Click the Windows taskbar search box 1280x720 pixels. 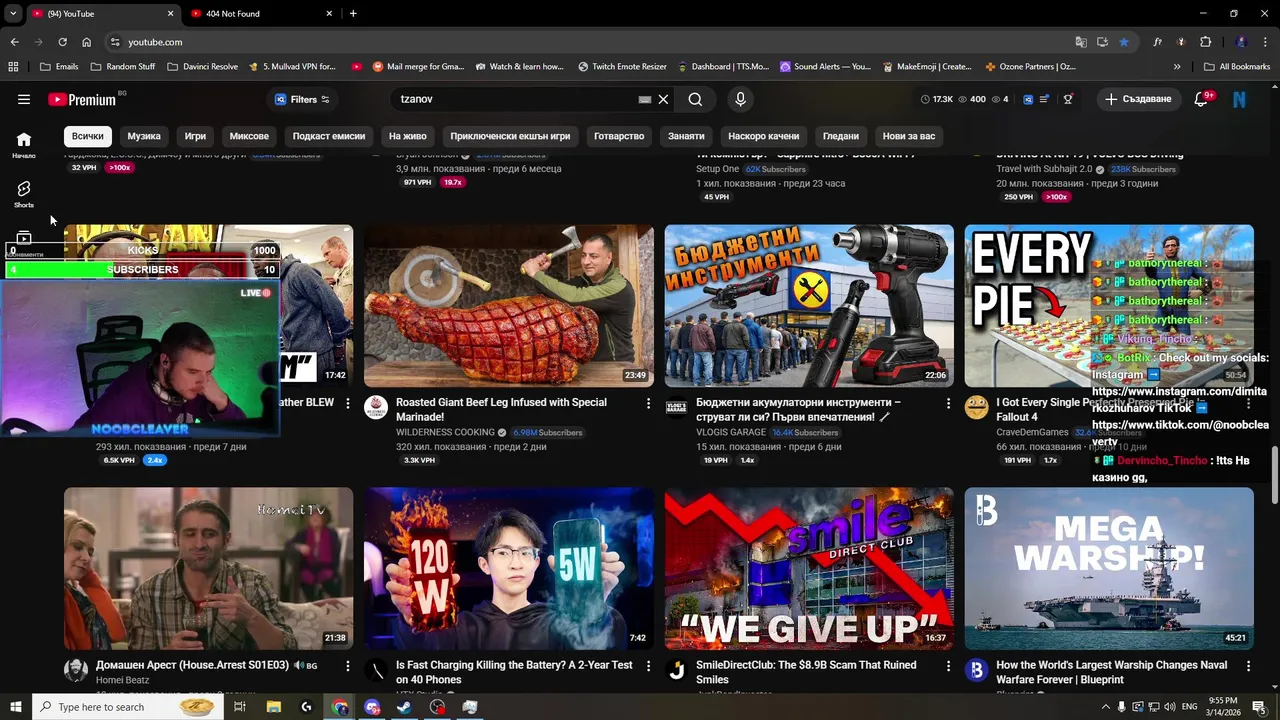click(127, 707)
